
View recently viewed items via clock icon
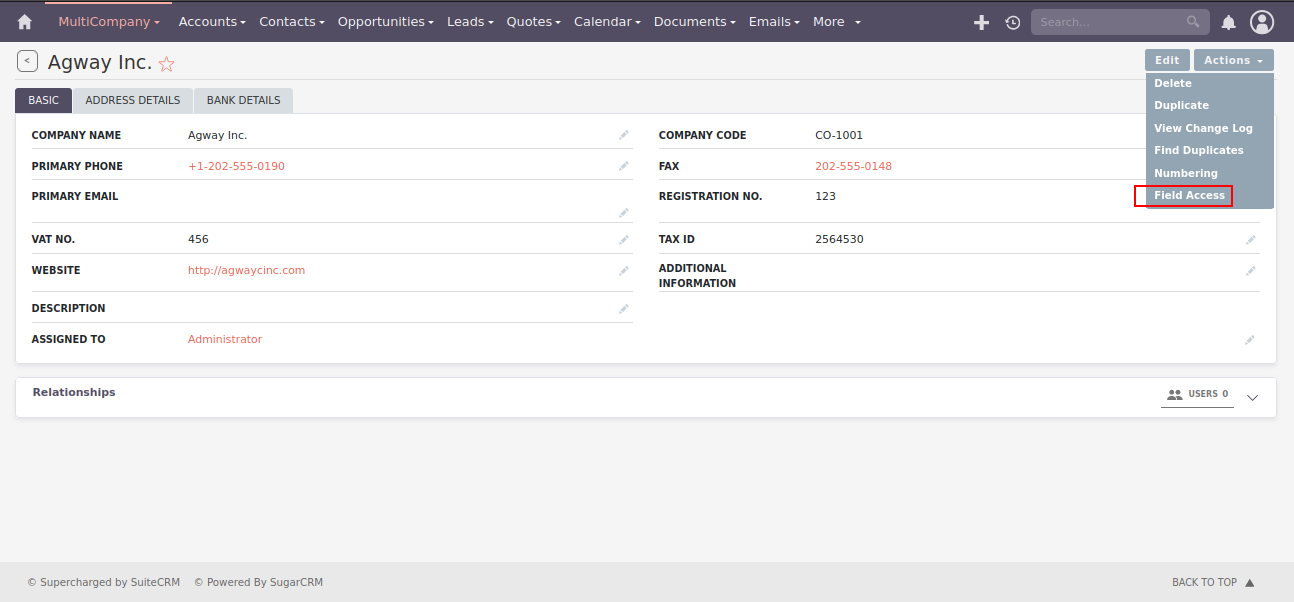[1012, 21]
